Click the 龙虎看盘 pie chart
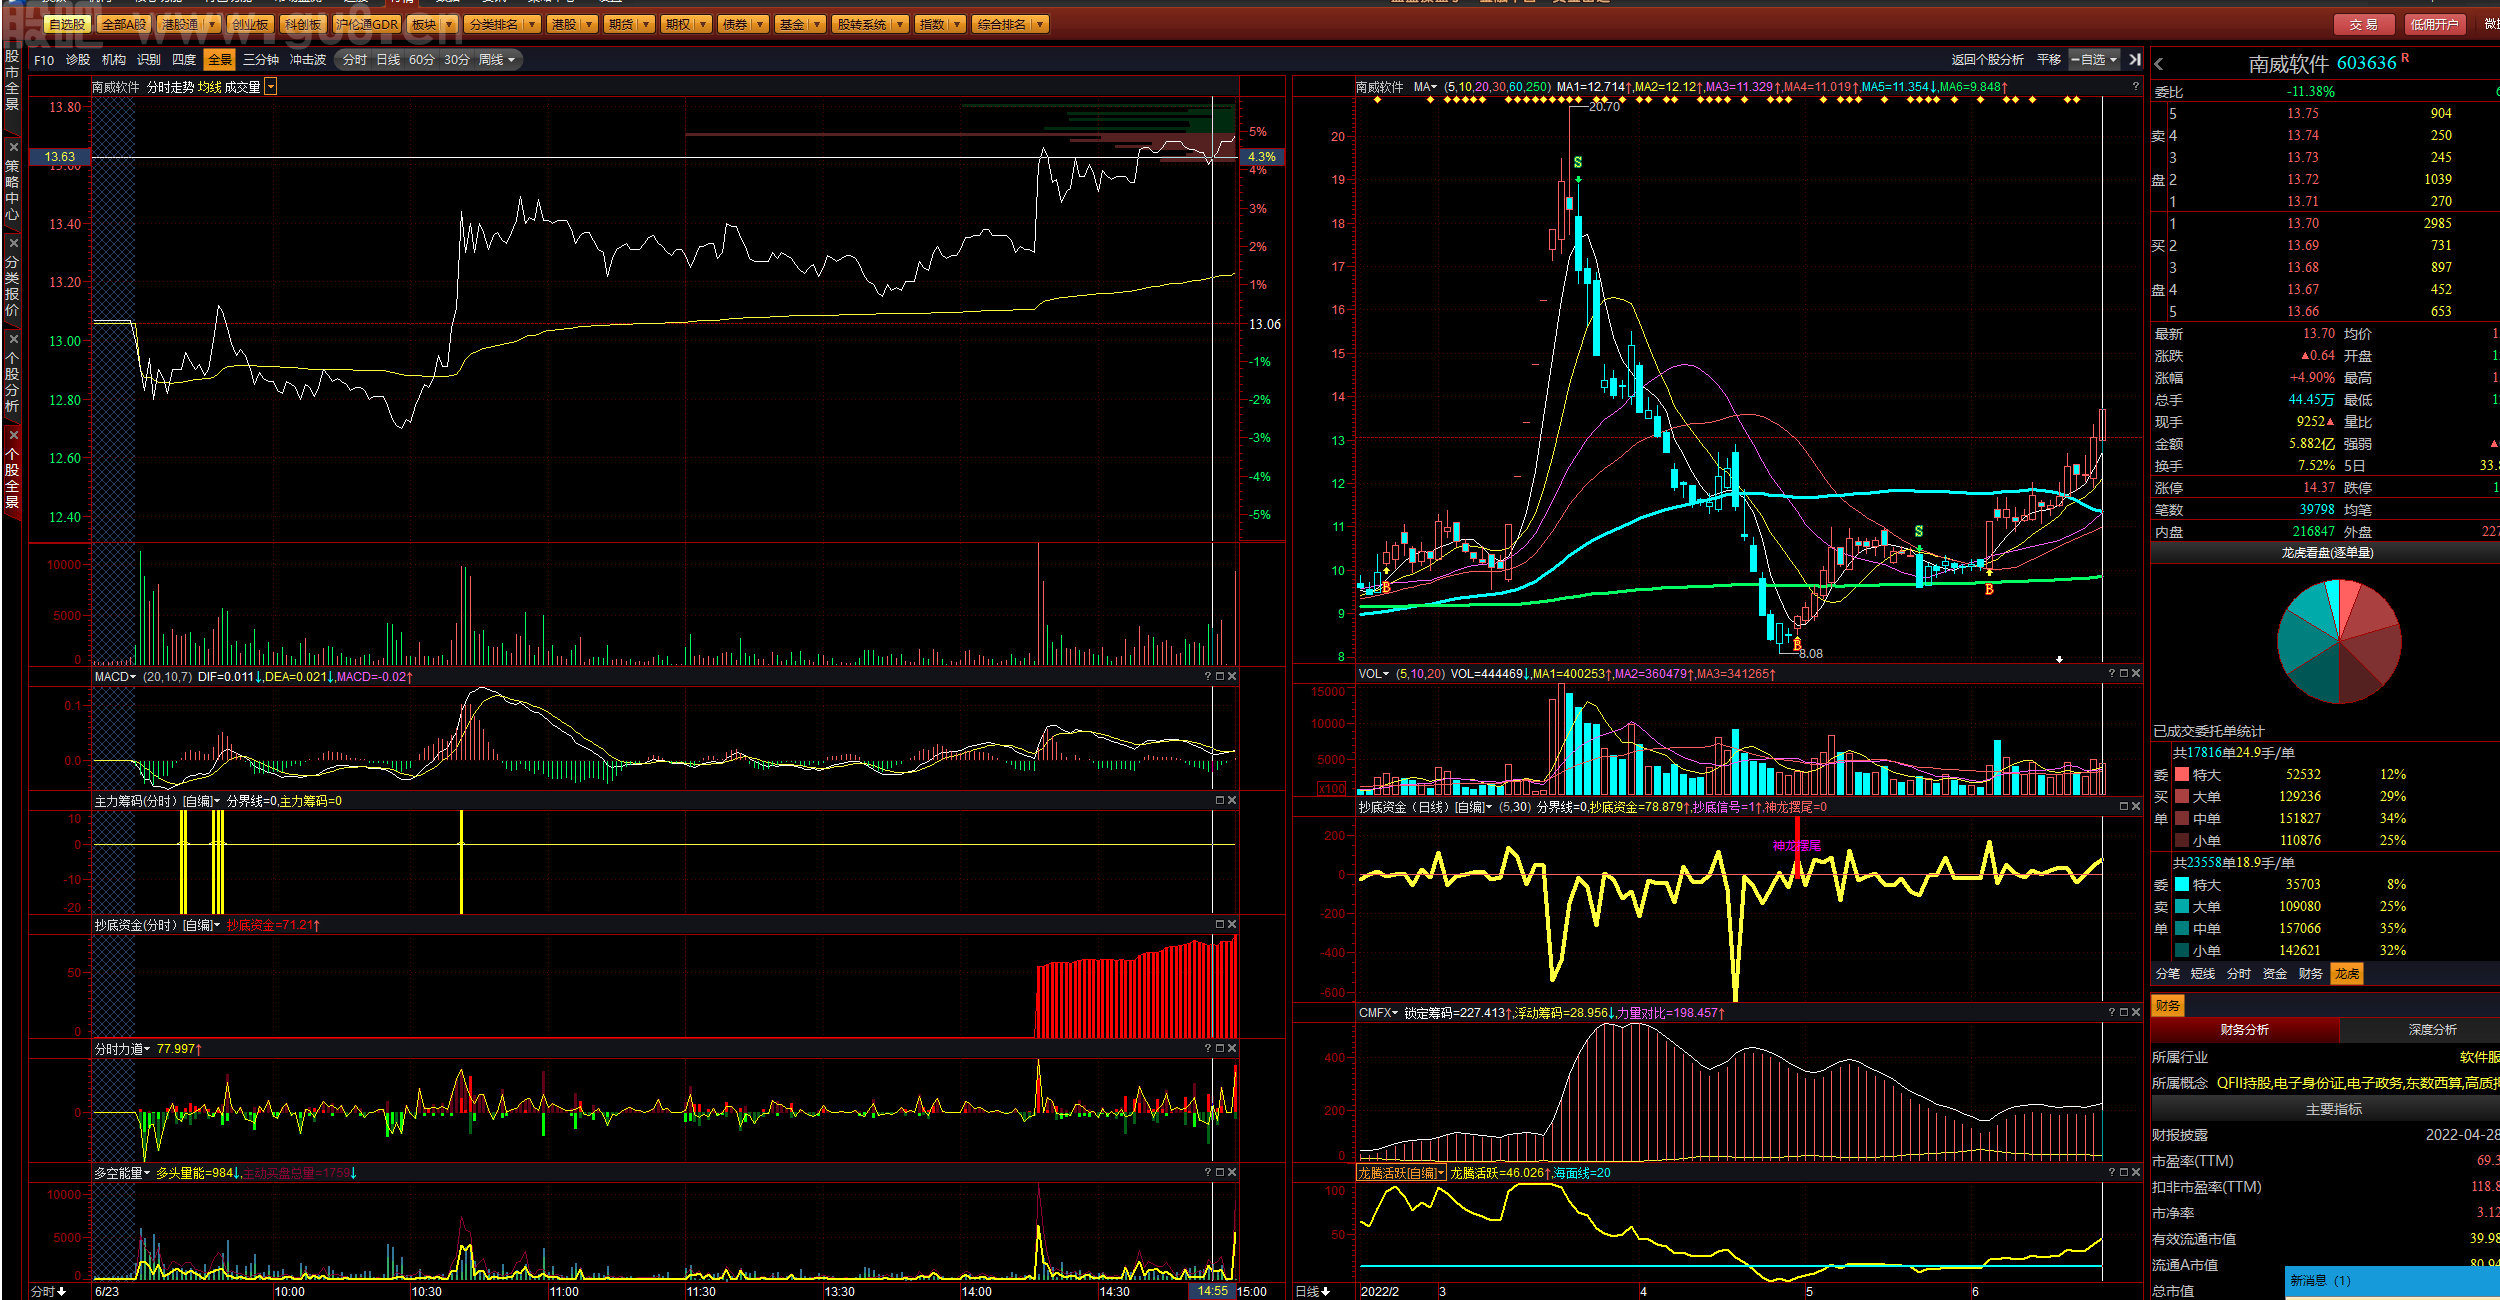This screenshot has height=1300, width=2500. pyautogui.click(x=2339, y=641)
